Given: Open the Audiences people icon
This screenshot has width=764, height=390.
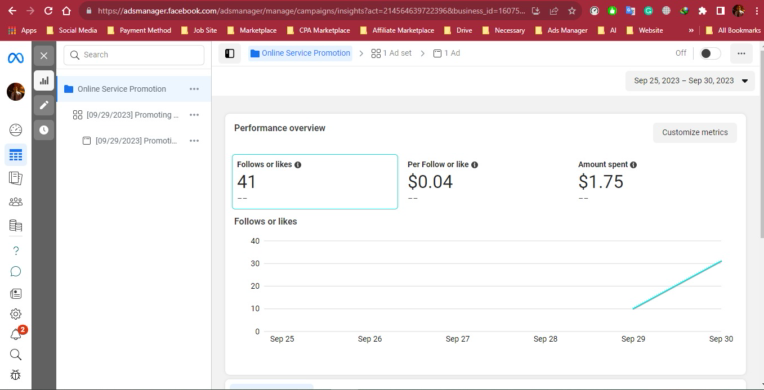Looking at the screenshot, I should 16,202.
